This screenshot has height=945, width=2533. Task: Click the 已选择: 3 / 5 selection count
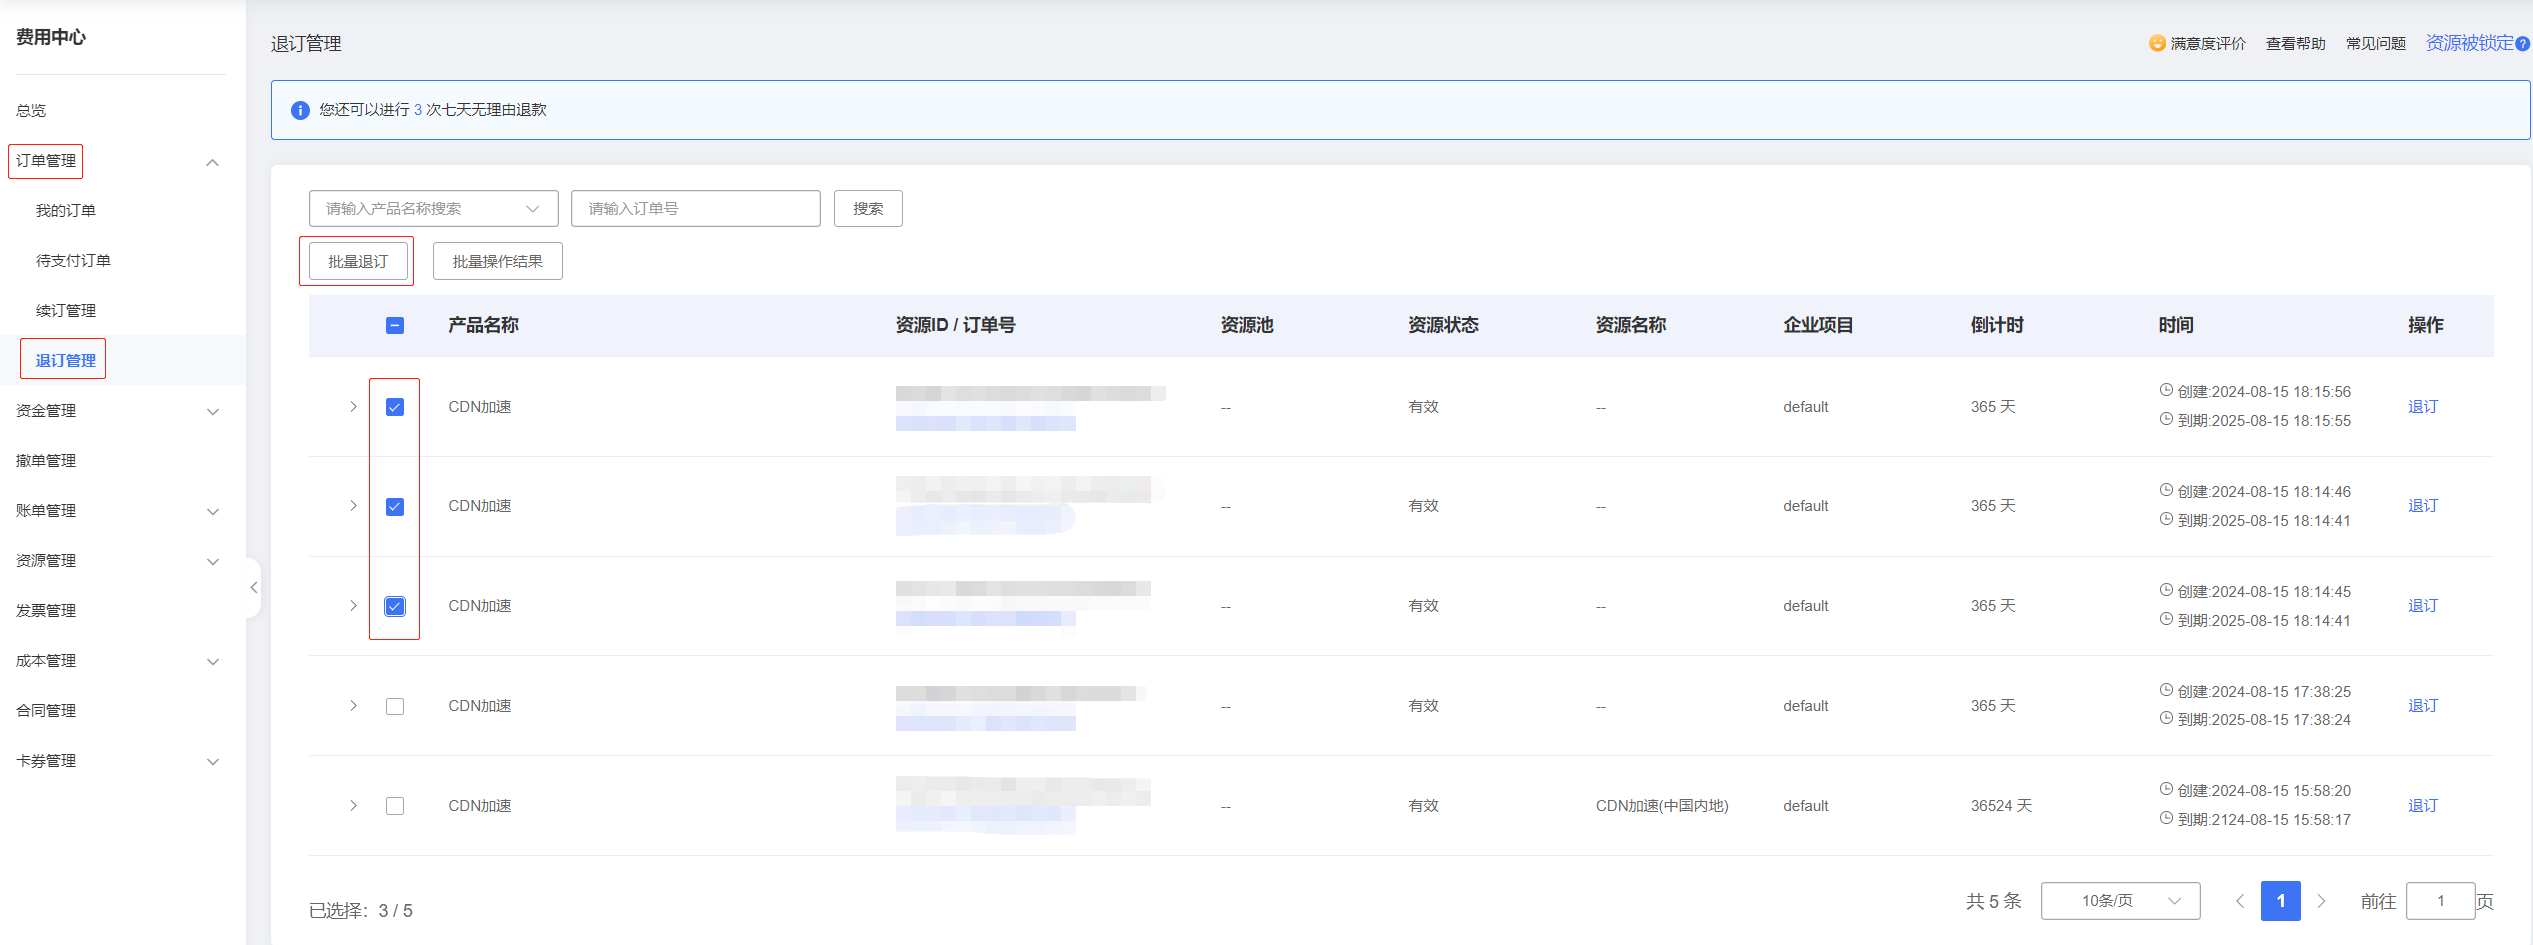tap(361, 911)
